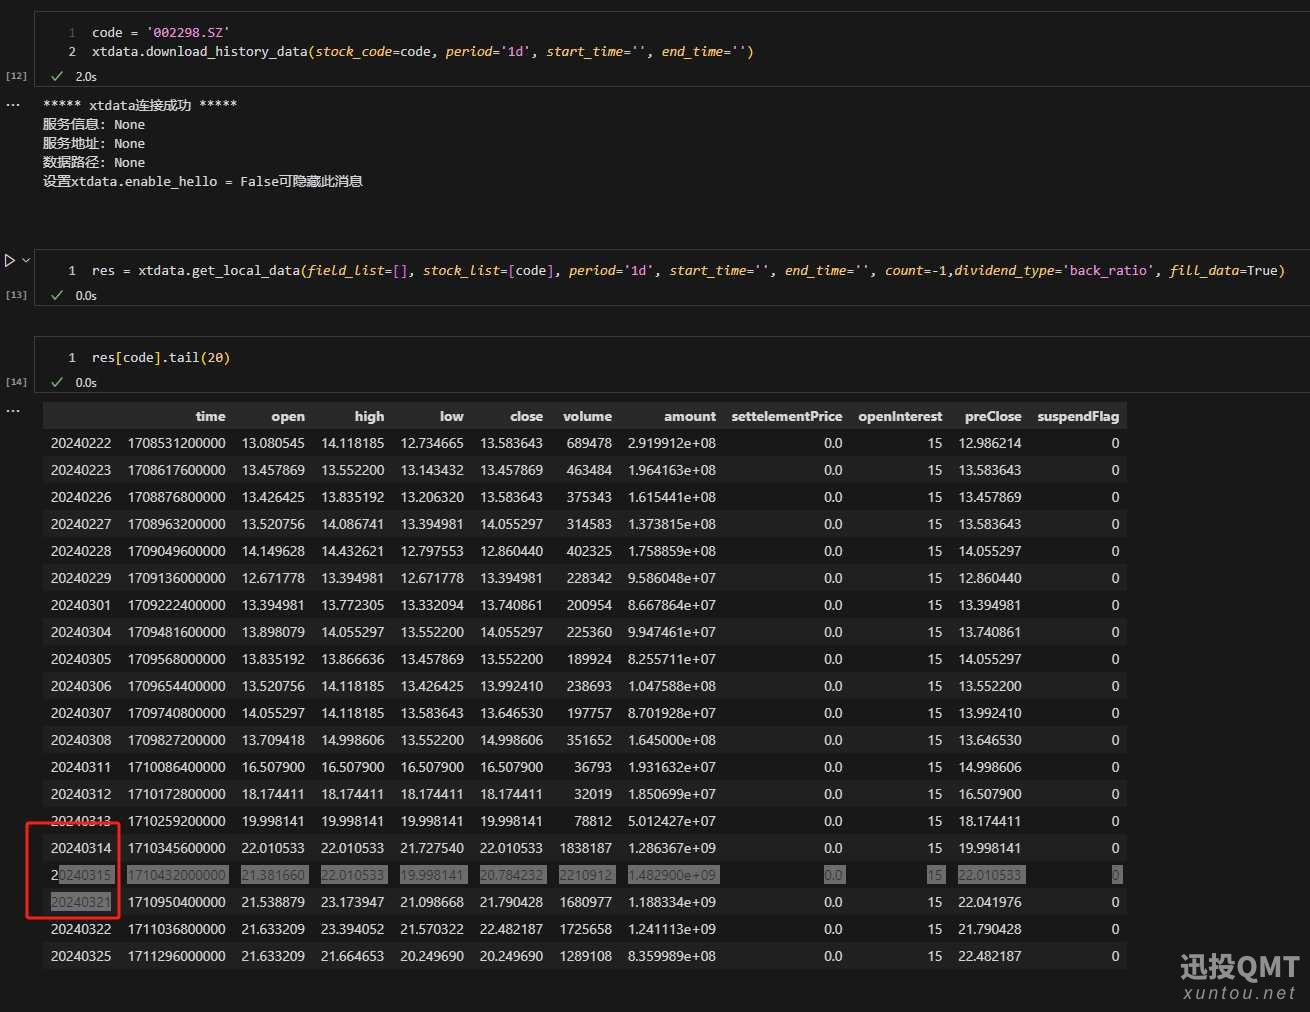Place cursor in the download_history_data code line
1310x1012 pixels.
tap(422, 51)
